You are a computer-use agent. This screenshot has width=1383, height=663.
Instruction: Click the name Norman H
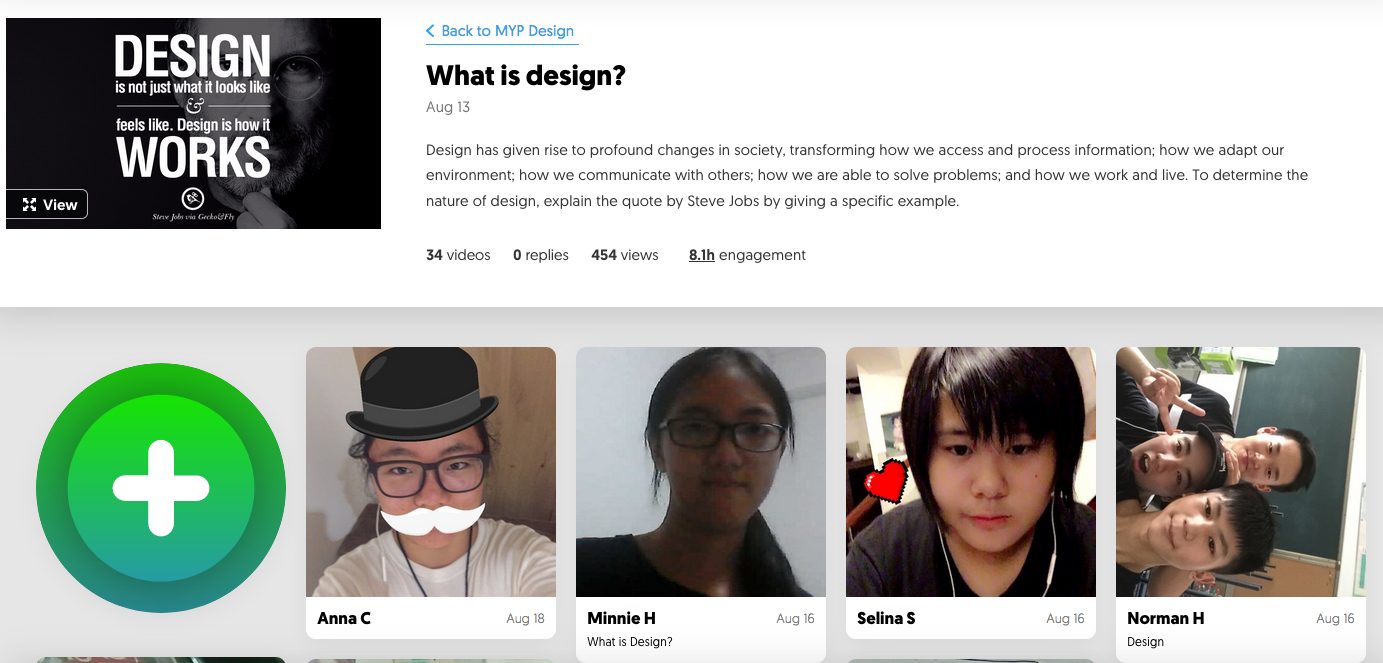tap(1165, 618)
